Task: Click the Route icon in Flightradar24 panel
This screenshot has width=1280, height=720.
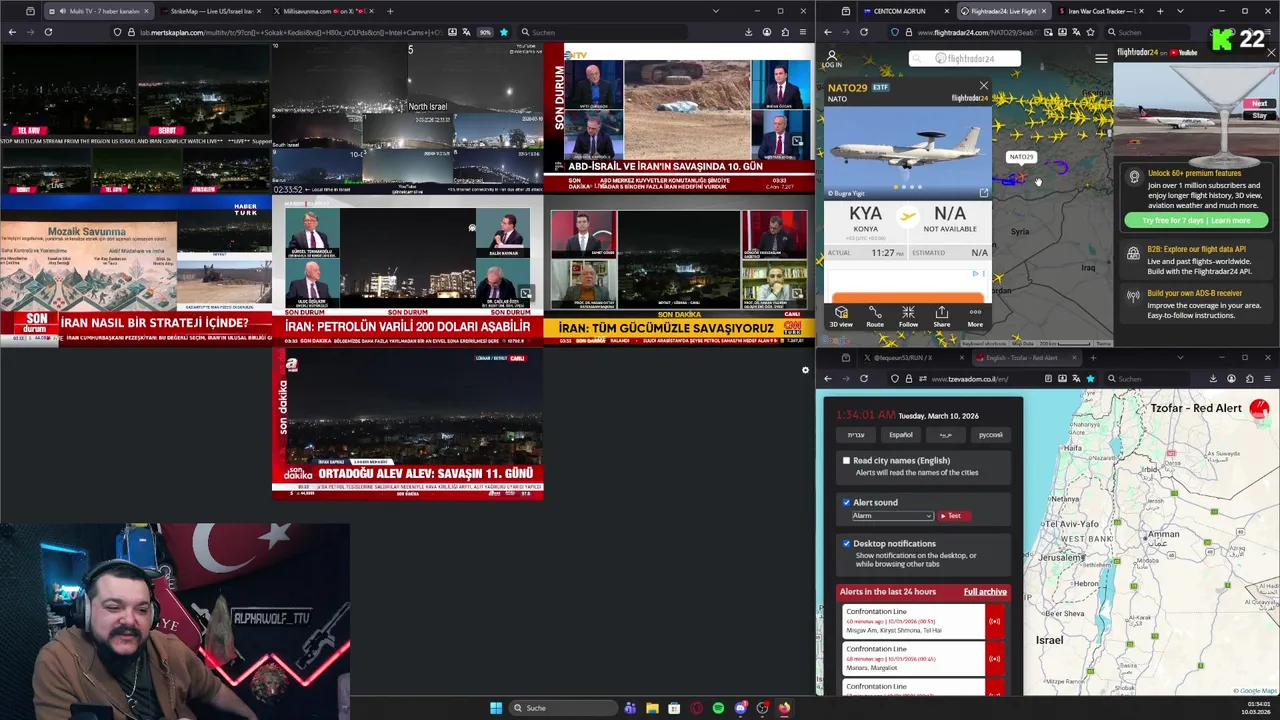Action: [x=875, y=317]
